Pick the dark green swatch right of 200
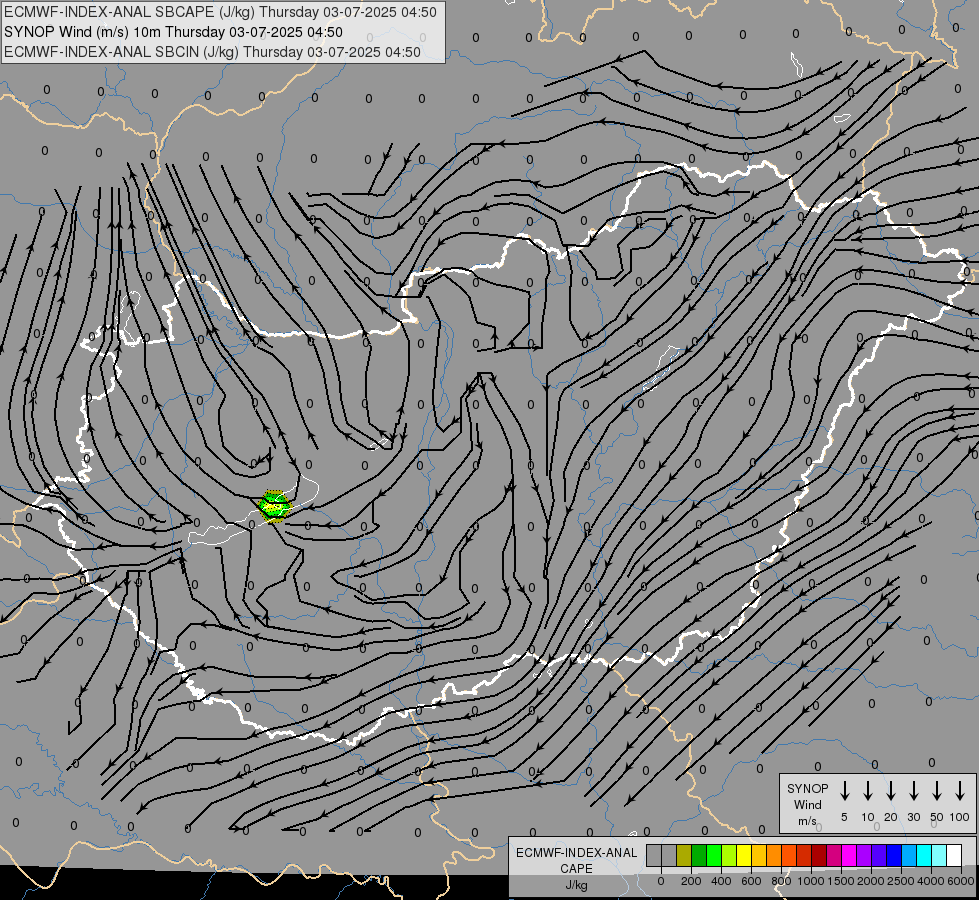Viewport: 979px width, 900px height. tap(699, 855)
